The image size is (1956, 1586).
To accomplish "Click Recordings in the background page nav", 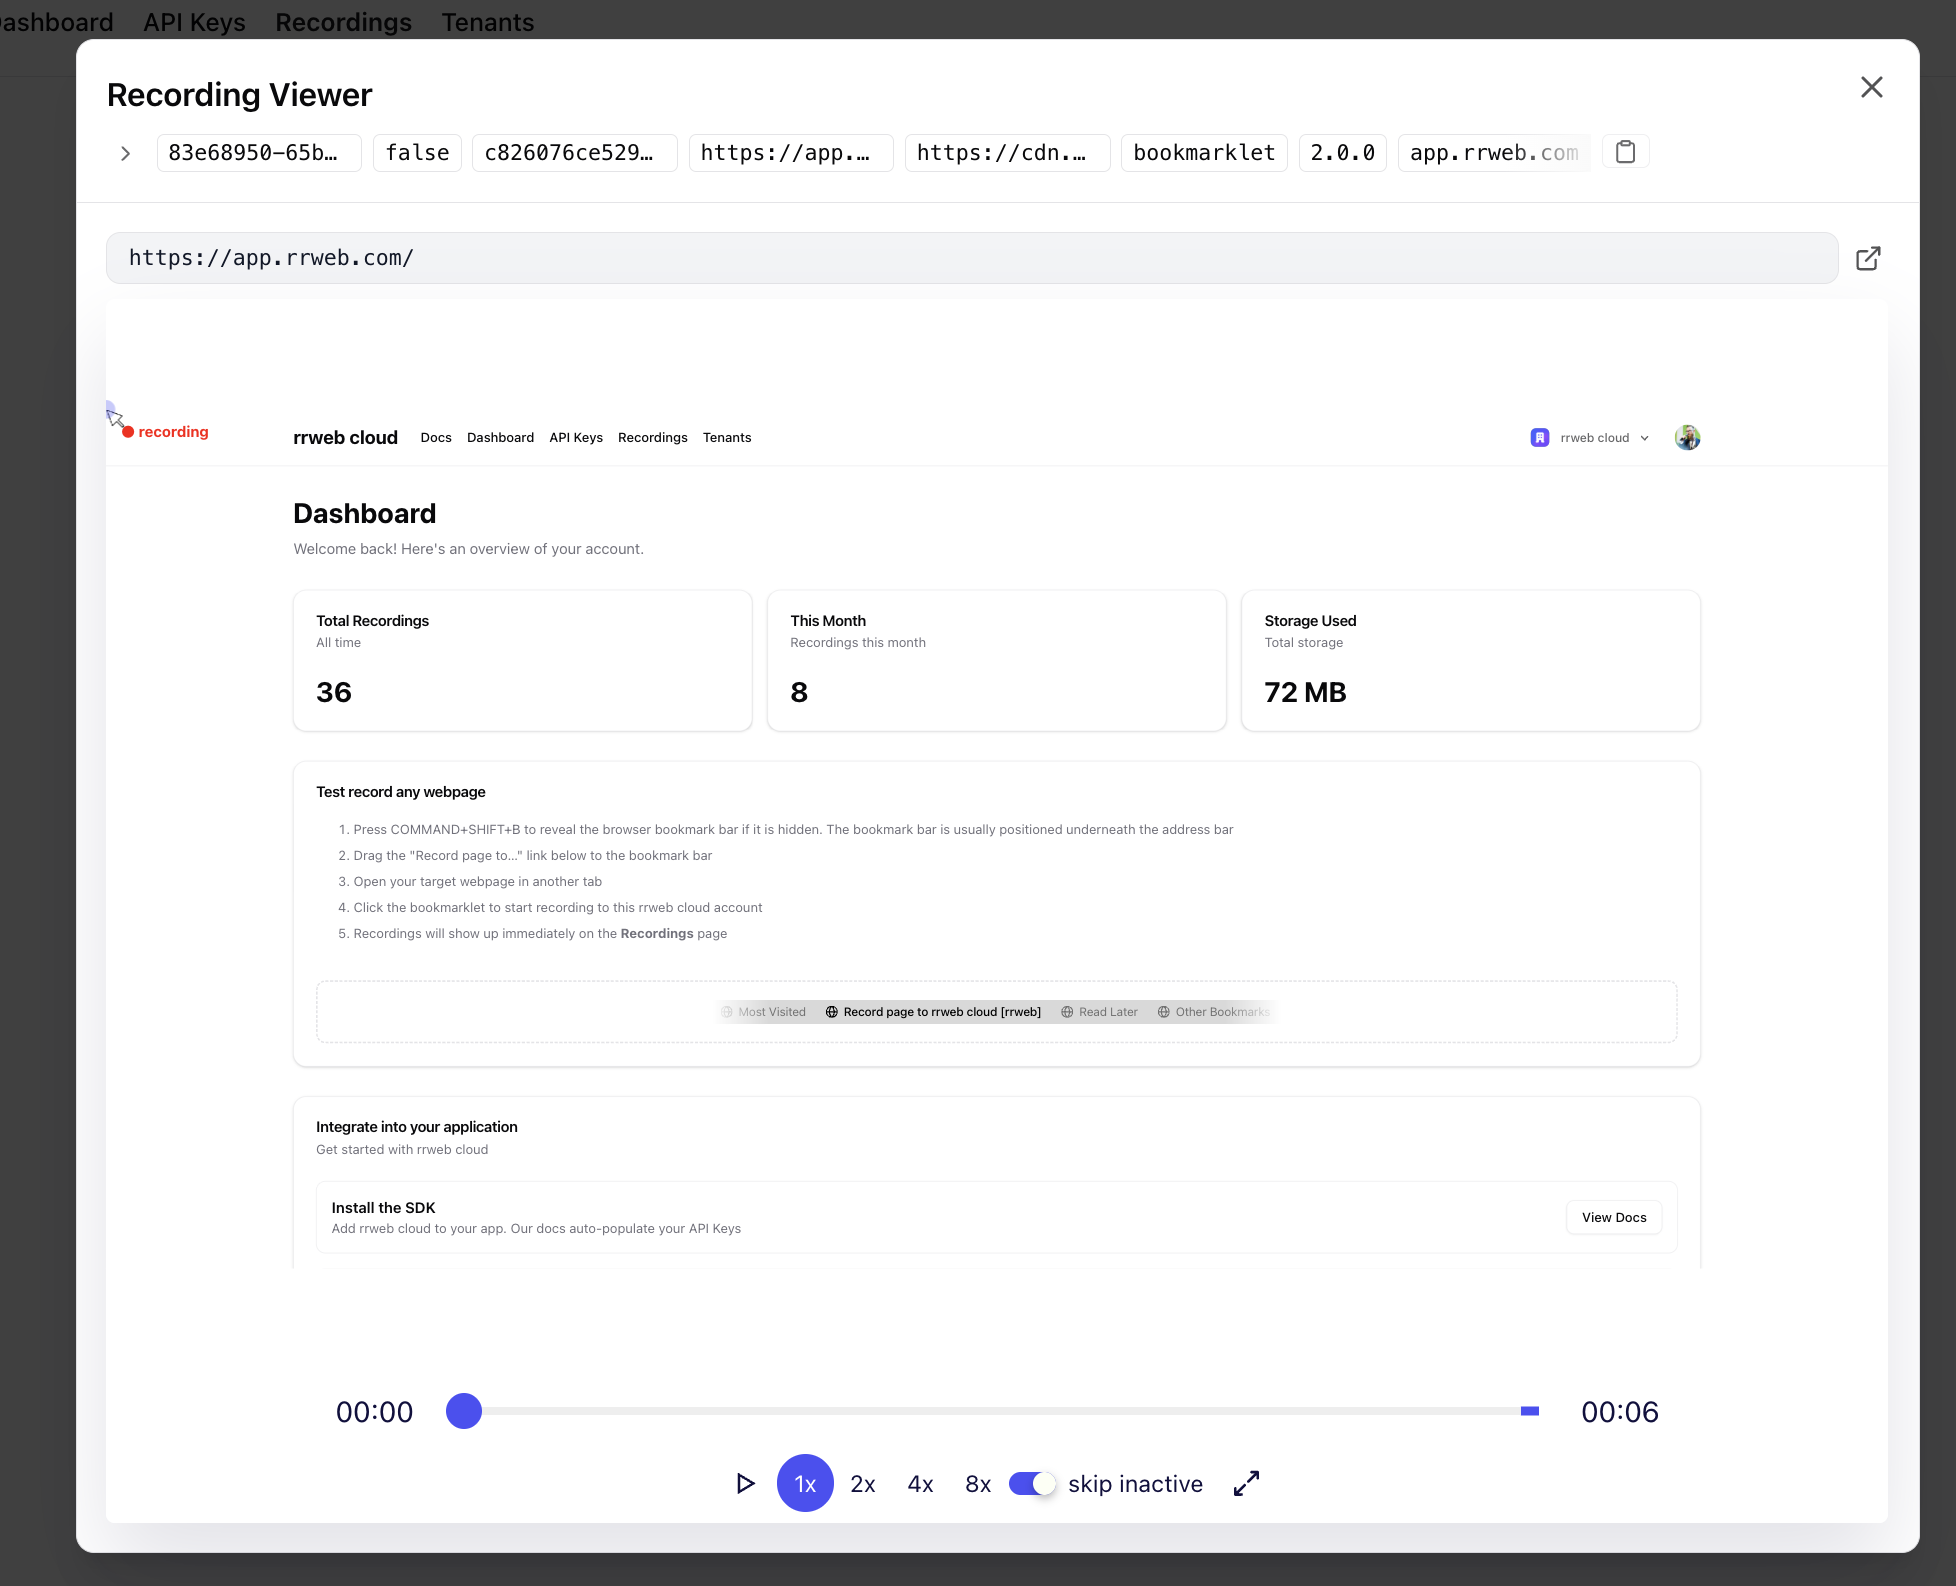I will click(343, 22).
